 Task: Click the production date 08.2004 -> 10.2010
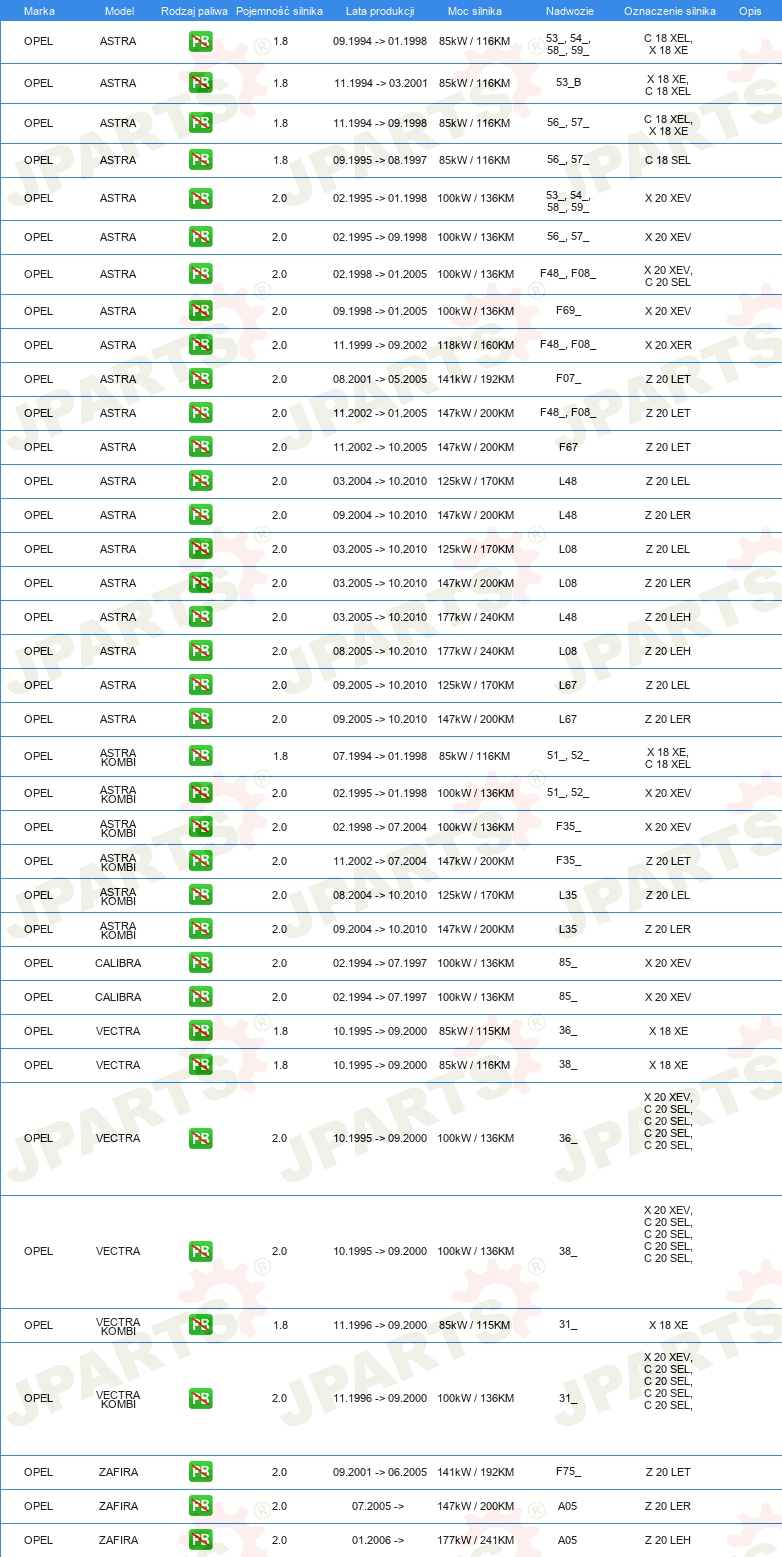tap(380, 895)
